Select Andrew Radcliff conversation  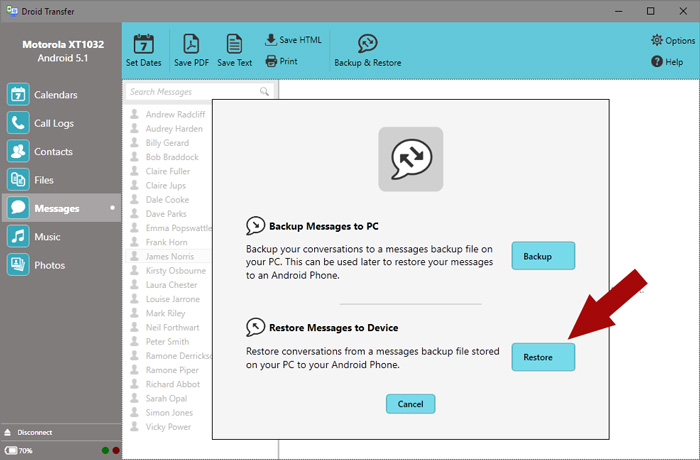pyautogui.click(x=168, y=114)
